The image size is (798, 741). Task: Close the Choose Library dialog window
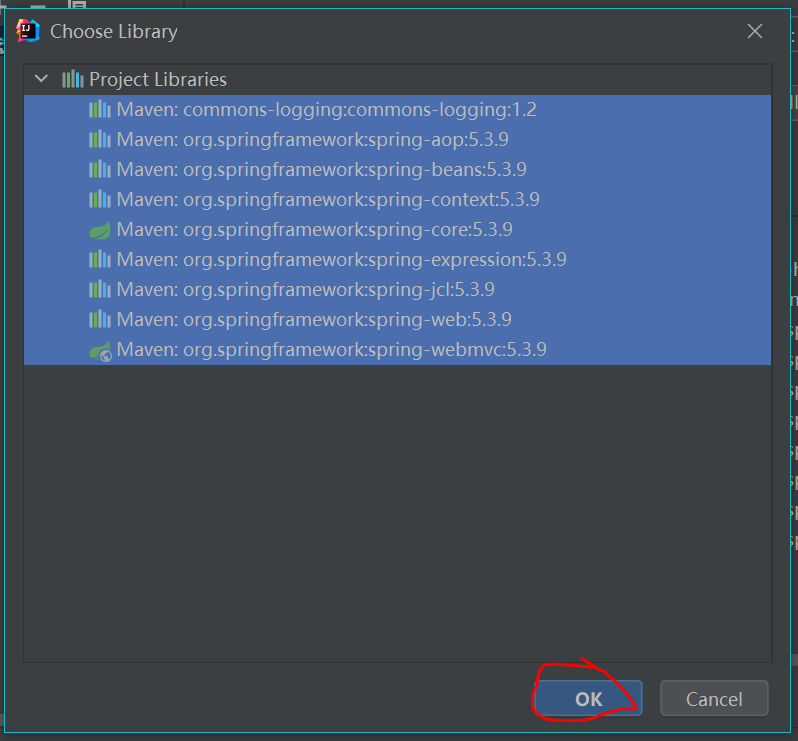point(755,32)
